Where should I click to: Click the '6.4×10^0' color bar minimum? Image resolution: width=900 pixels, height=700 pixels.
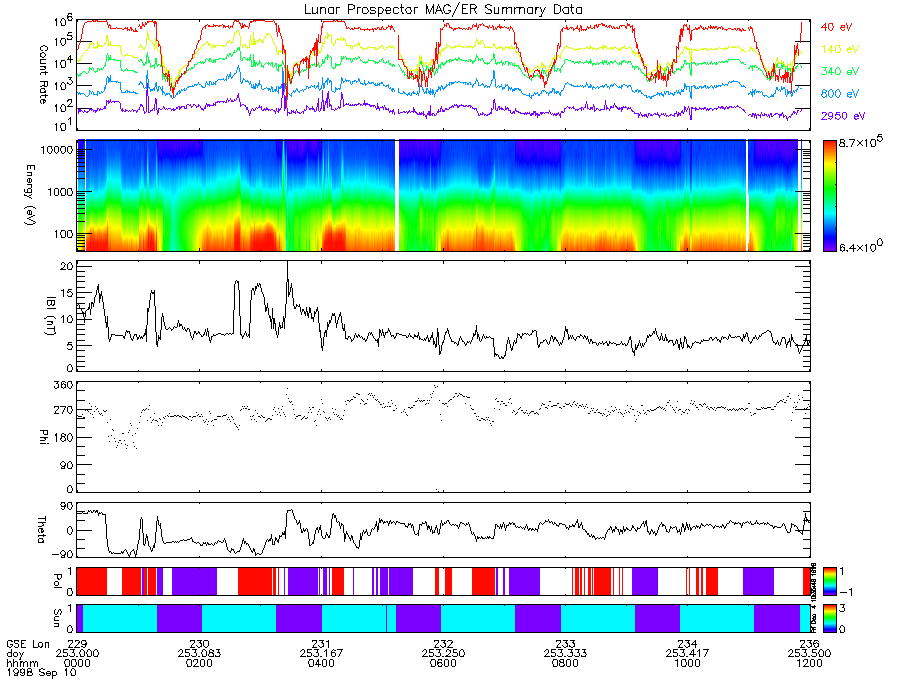(860, 246)
